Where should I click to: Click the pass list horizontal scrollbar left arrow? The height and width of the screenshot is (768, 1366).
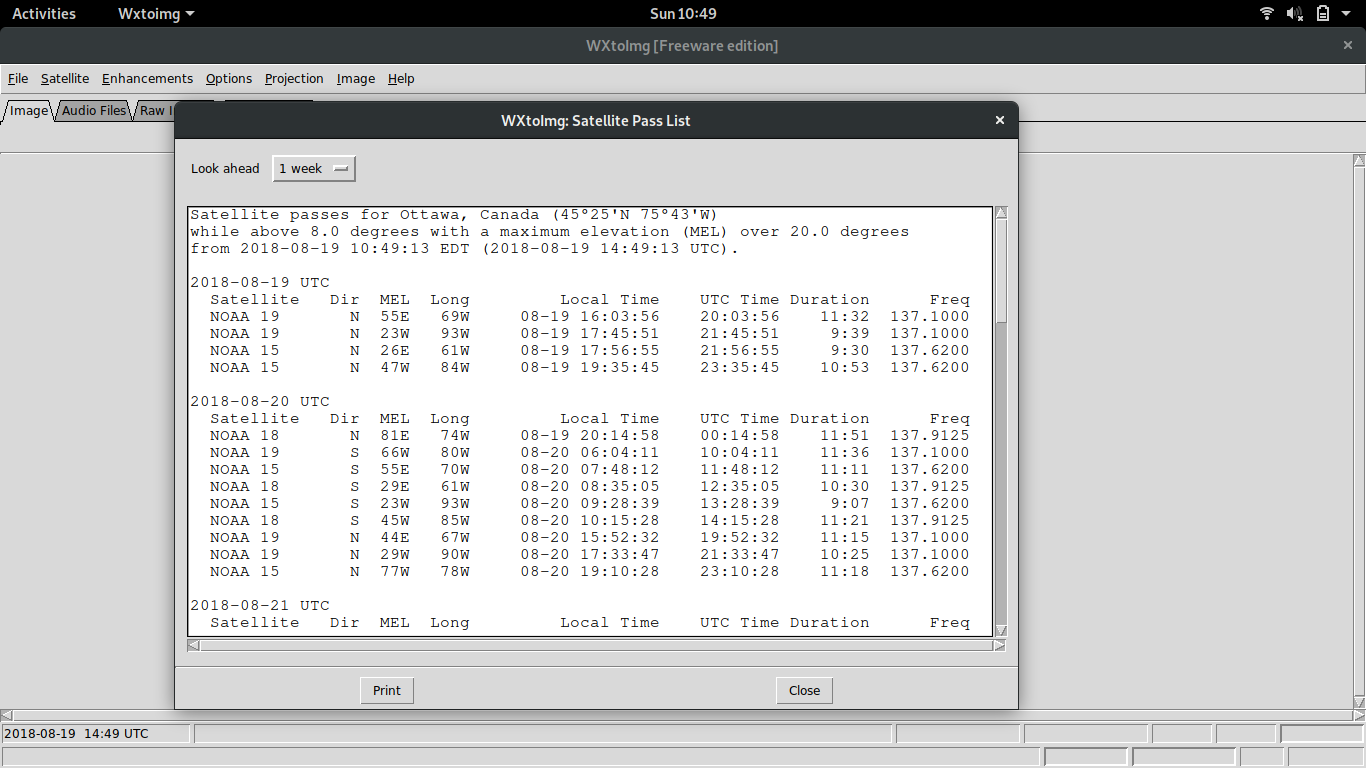click(194, 645)
